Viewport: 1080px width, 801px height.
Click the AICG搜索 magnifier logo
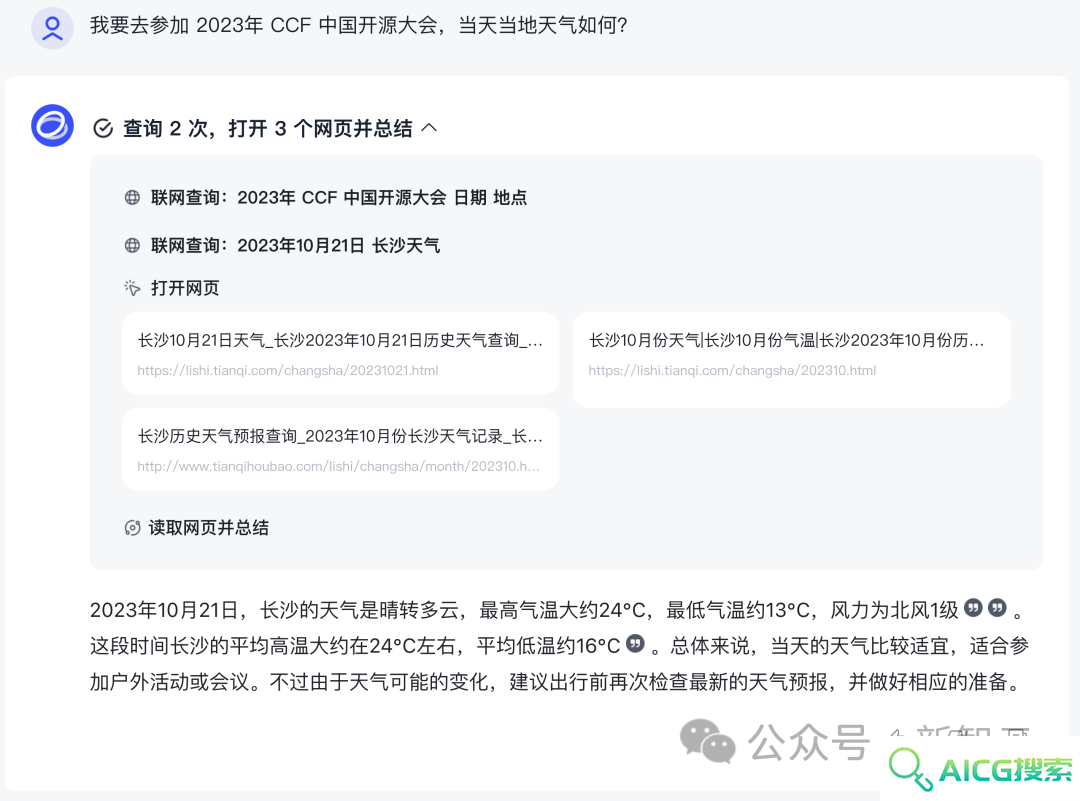click(910, 769)
